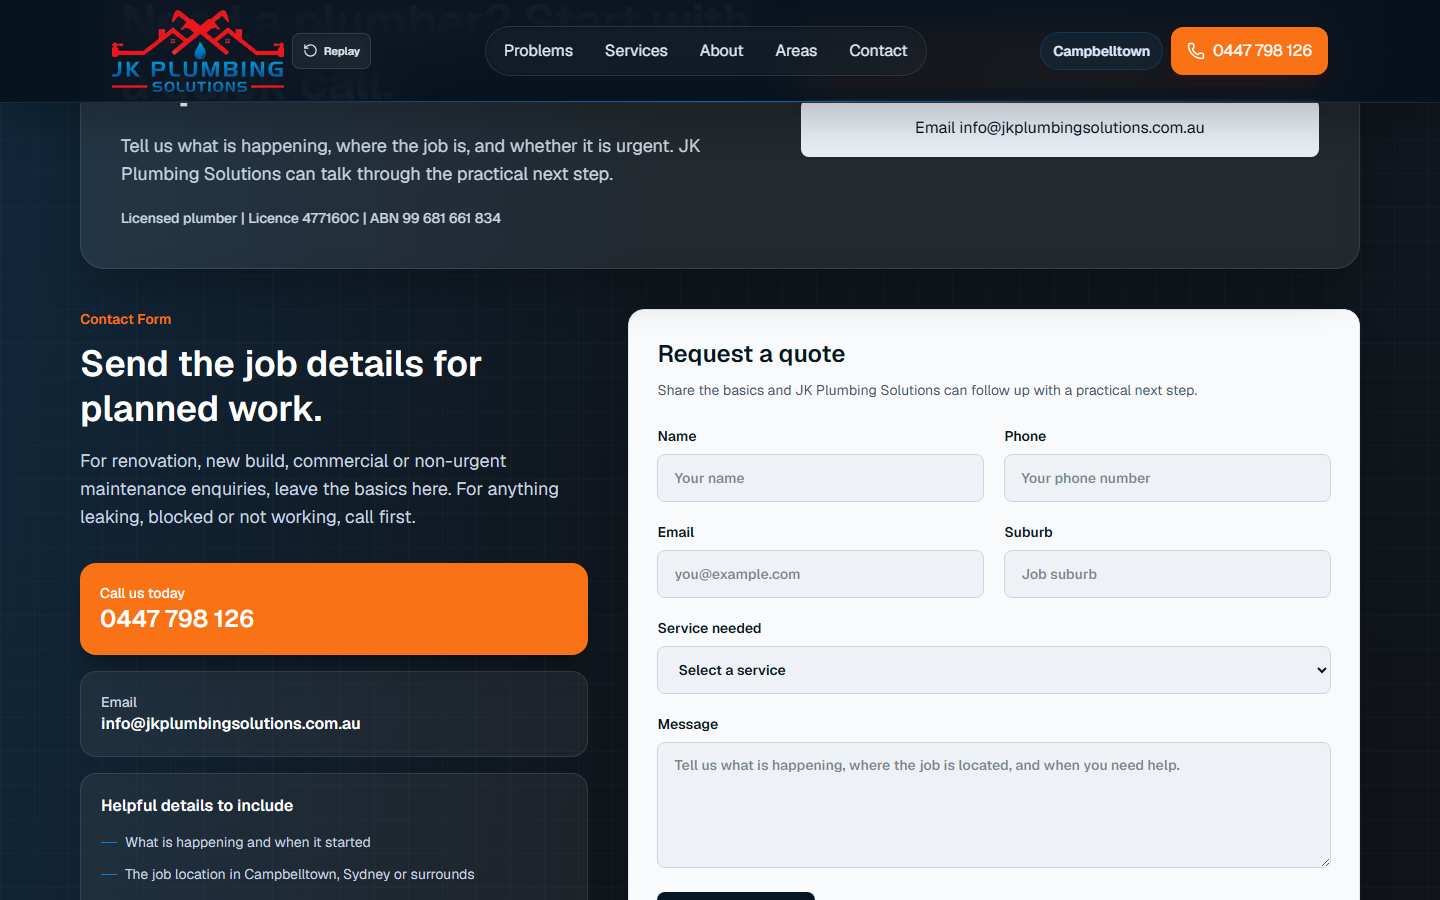Click the Replay button
The image size is (1440, 900).
(x=331, y=51)
